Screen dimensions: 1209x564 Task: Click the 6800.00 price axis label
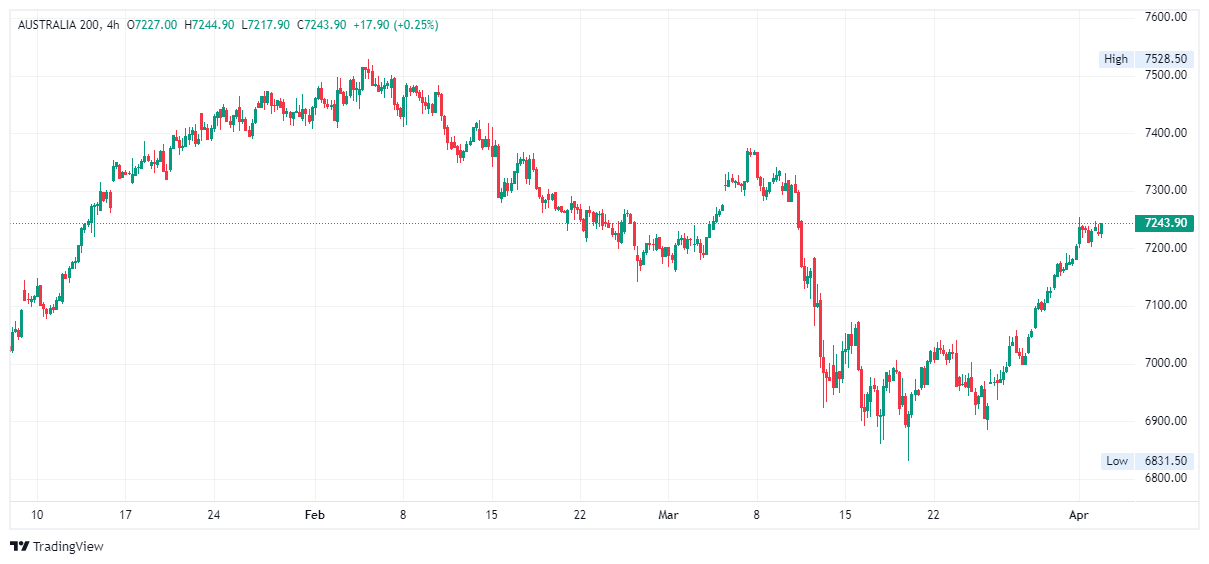point(1165,478)
